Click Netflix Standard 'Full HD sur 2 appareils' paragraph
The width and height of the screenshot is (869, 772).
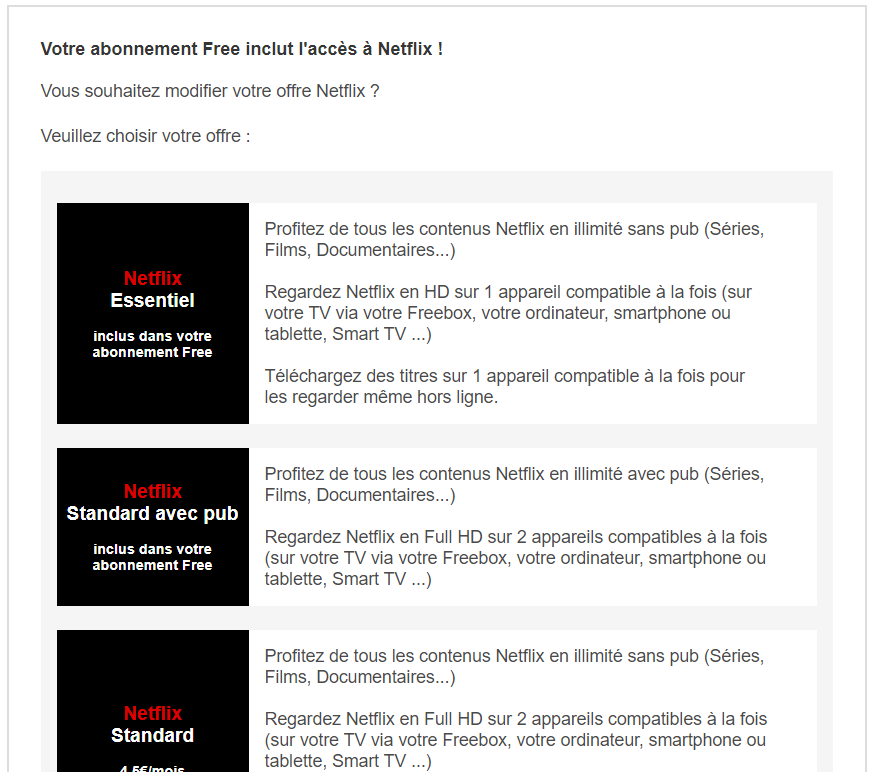point(516,740)
